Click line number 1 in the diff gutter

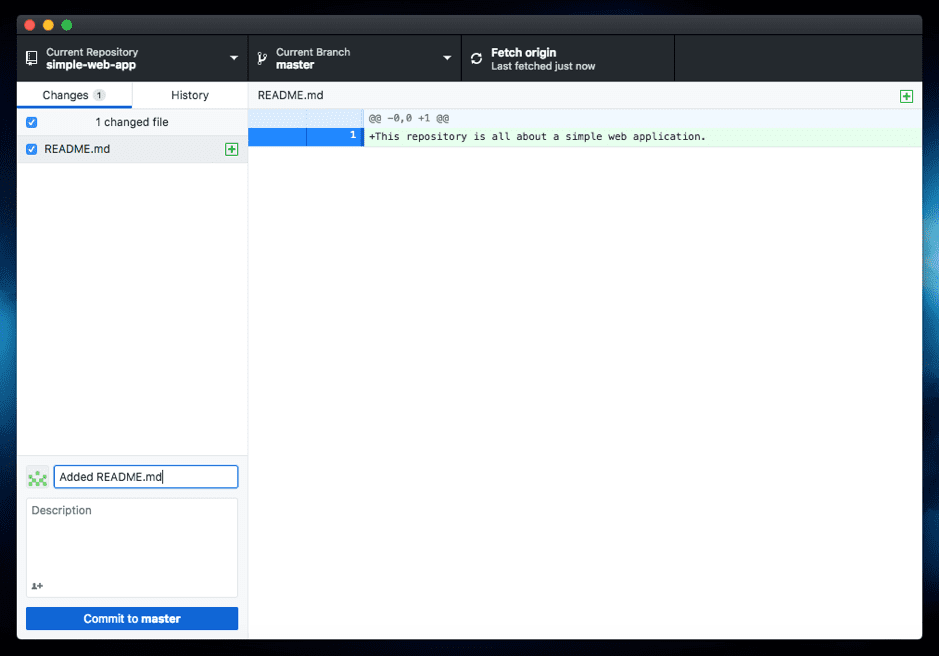pyautogui.click(x=350, y=134)
